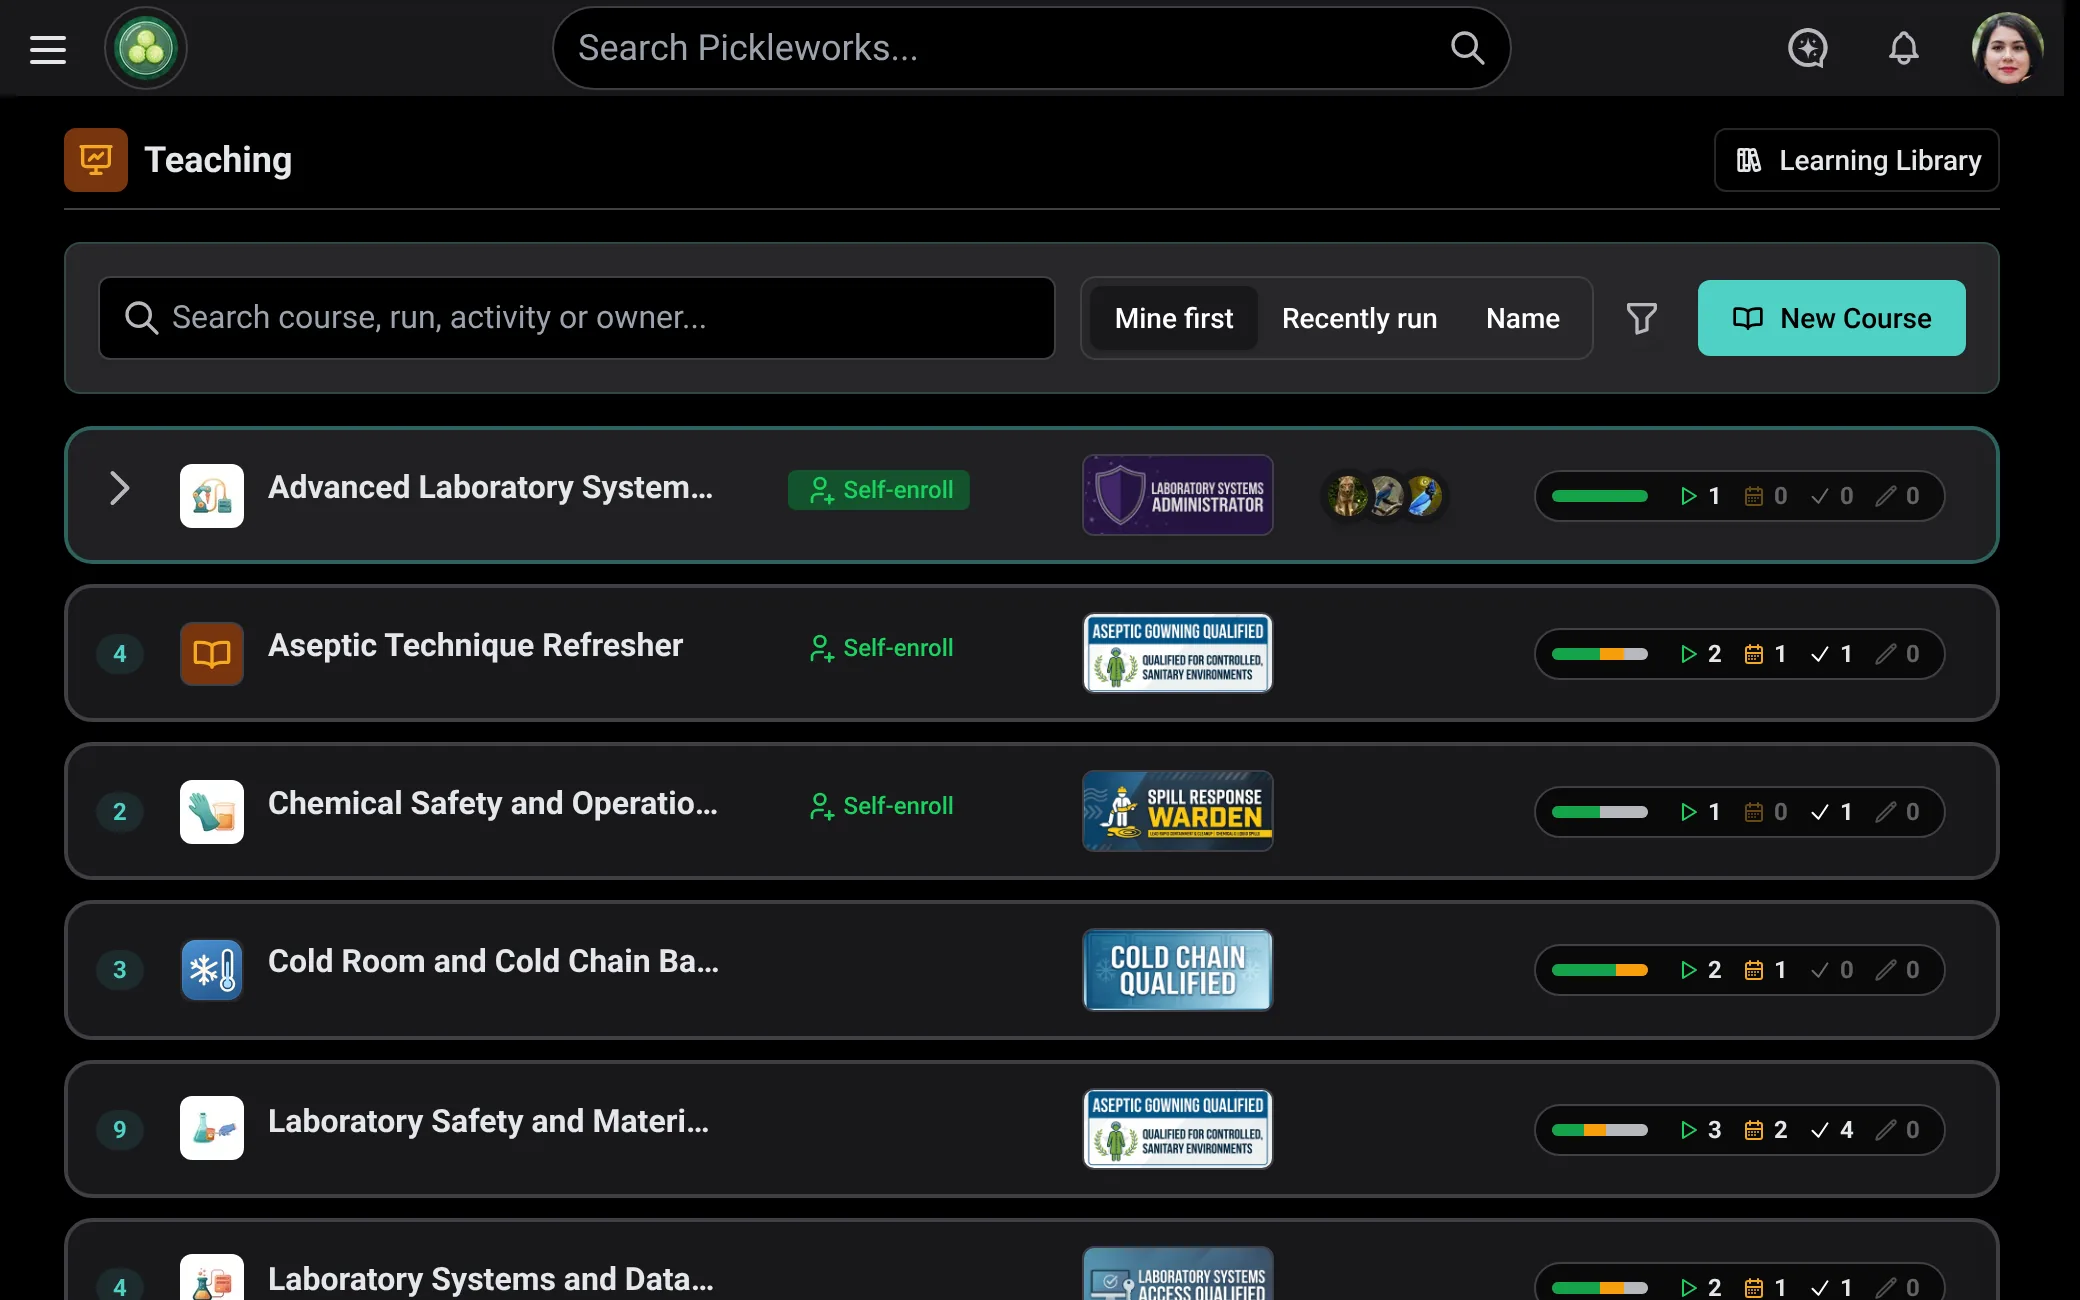2080x1300 pixels.
Task: Expand Aseptic Technique Refresher count badge 4
Action: pyautogui.click(x=120, y=654)
